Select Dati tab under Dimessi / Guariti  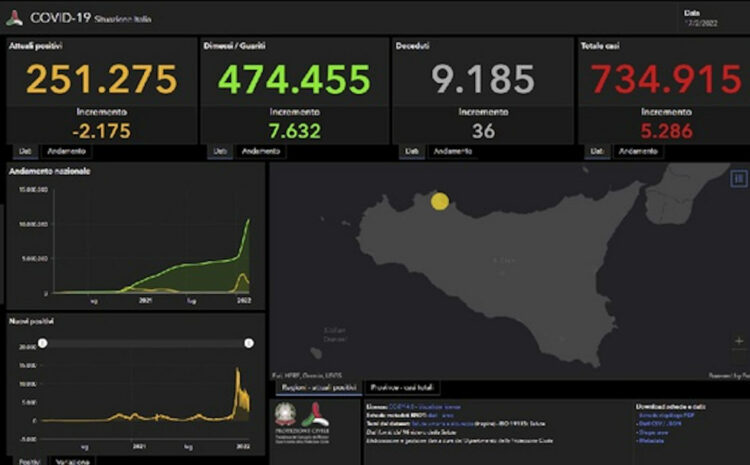[x=218, y=151]
